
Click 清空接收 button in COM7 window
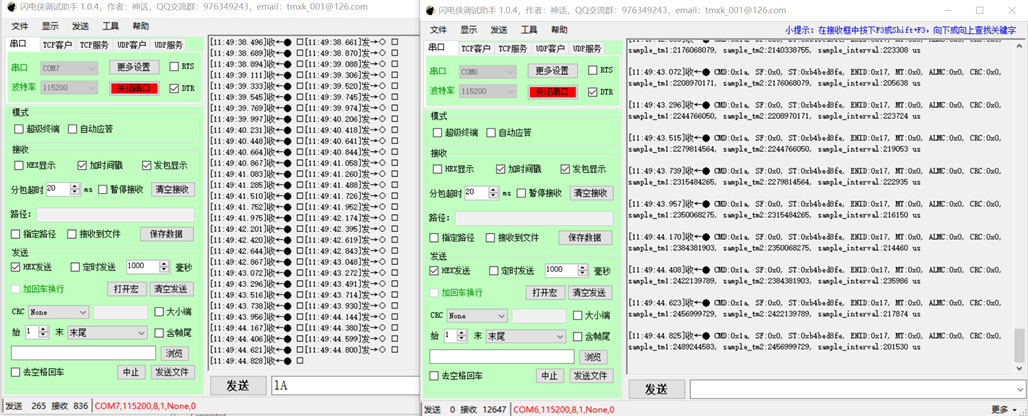point(173,190)
